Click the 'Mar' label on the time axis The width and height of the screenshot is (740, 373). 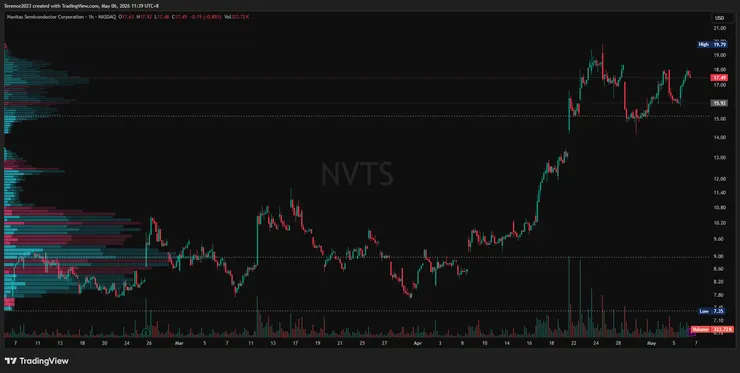178,343
